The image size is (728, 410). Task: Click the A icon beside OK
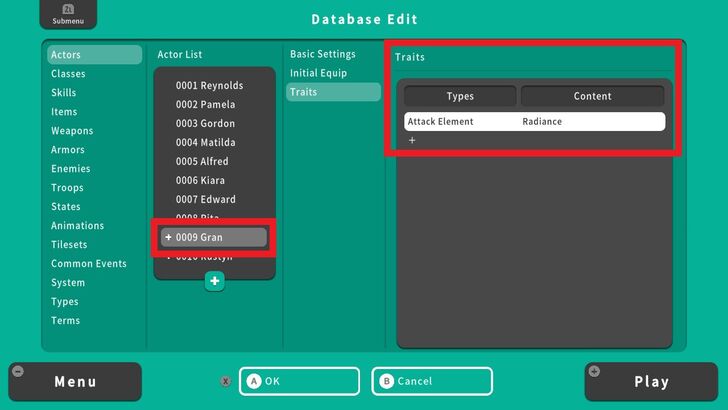tap(254, 381)
